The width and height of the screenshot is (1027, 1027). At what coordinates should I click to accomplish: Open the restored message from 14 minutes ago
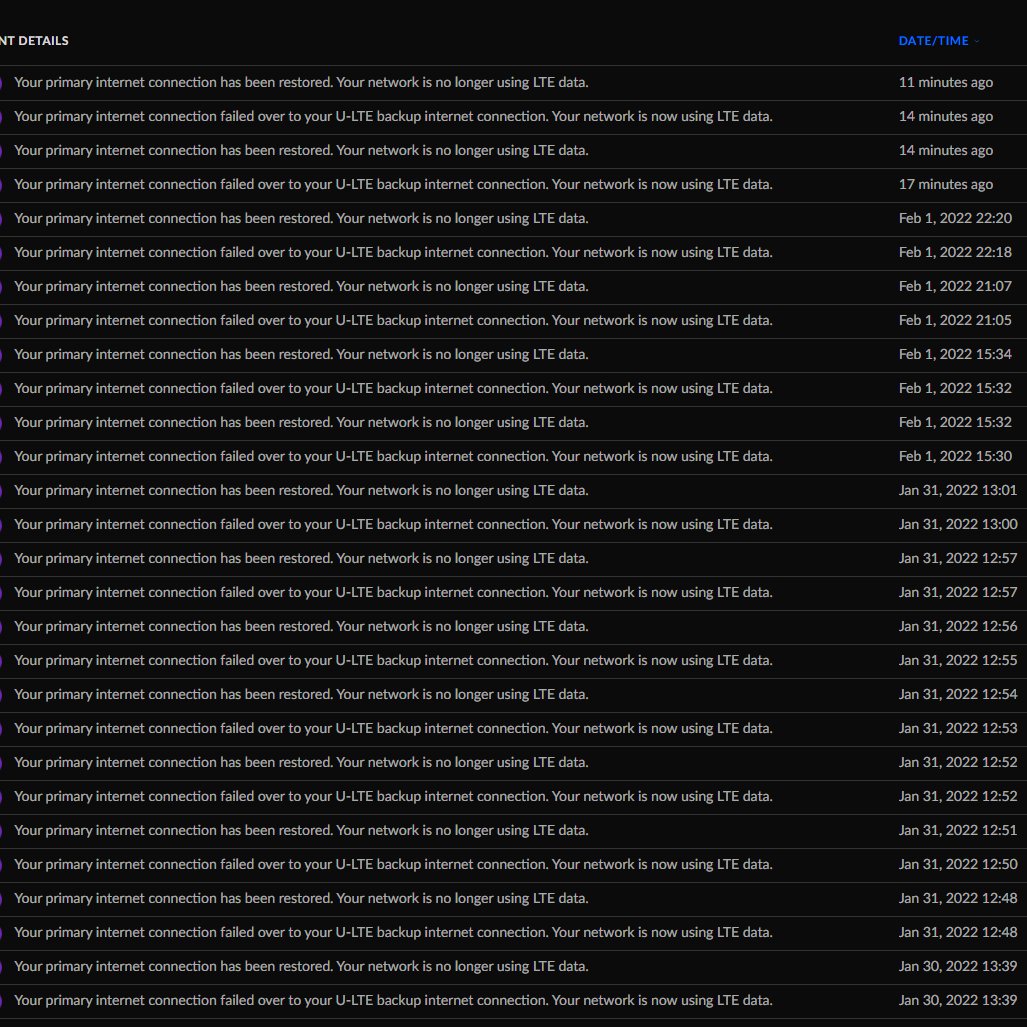301,151
